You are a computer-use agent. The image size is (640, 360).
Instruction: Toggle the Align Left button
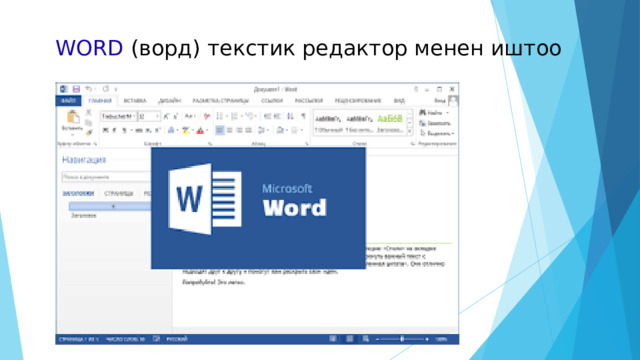(220, 130)
